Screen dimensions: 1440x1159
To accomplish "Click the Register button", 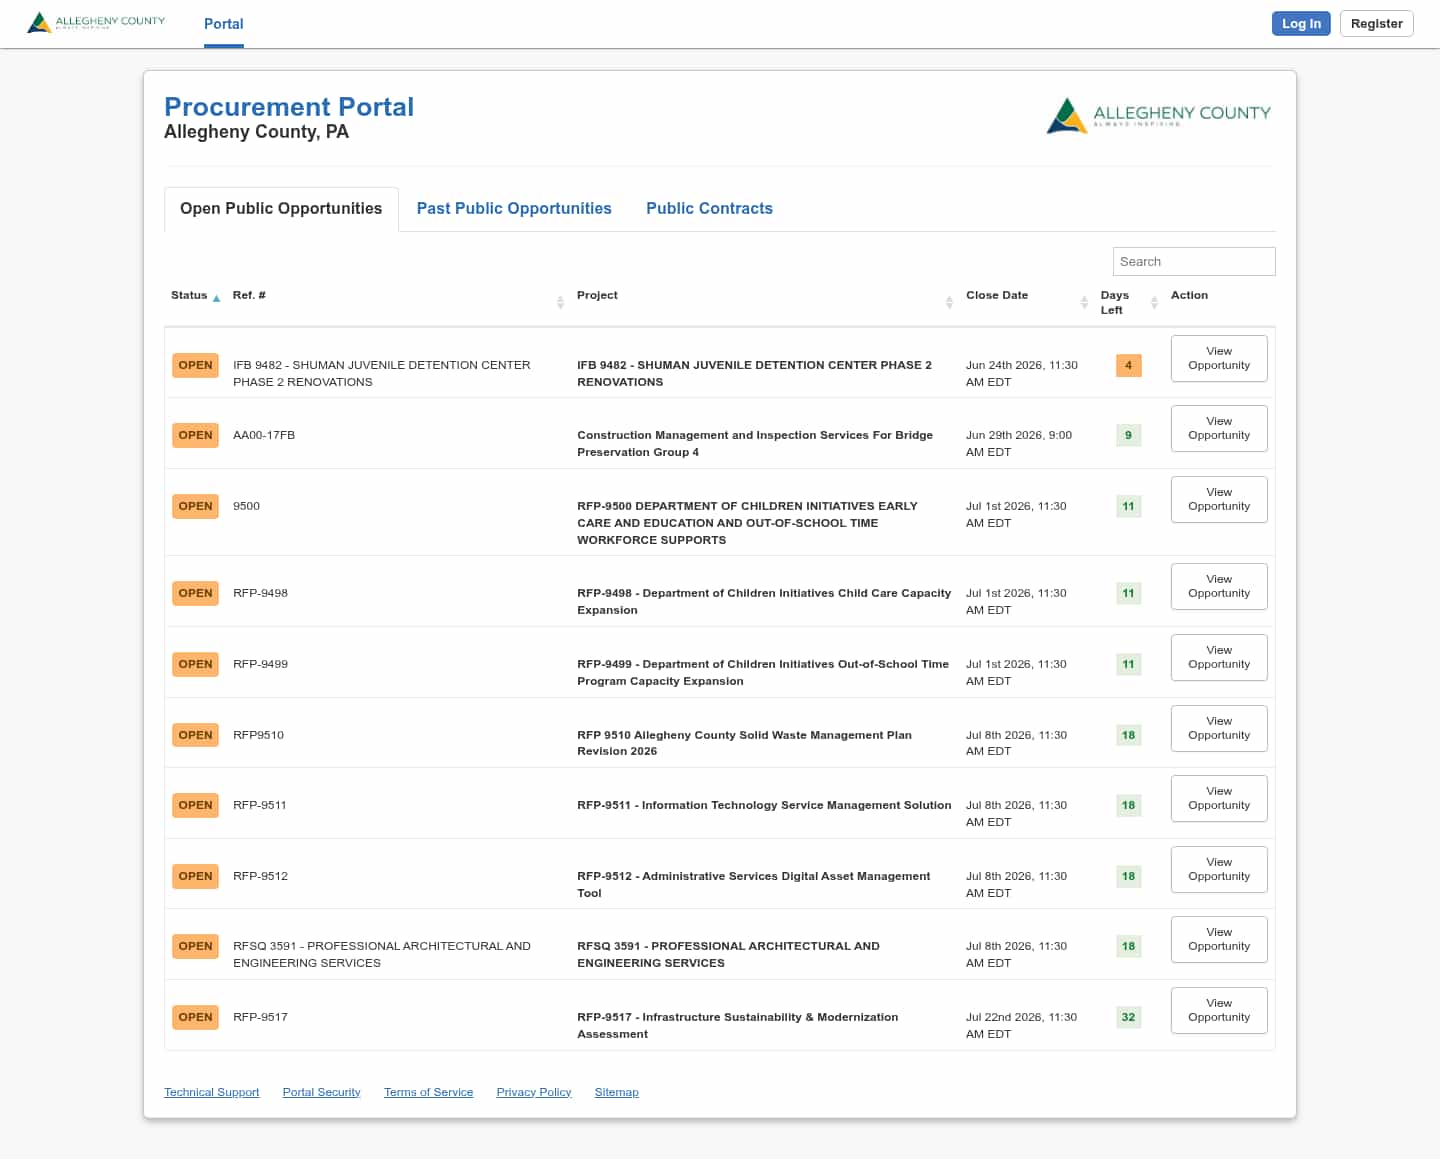I will coord(1376,23).
